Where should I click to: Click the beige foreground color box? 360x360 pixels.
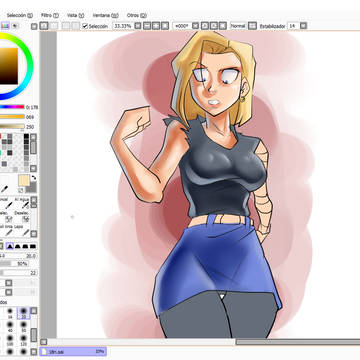pos(24,180)
